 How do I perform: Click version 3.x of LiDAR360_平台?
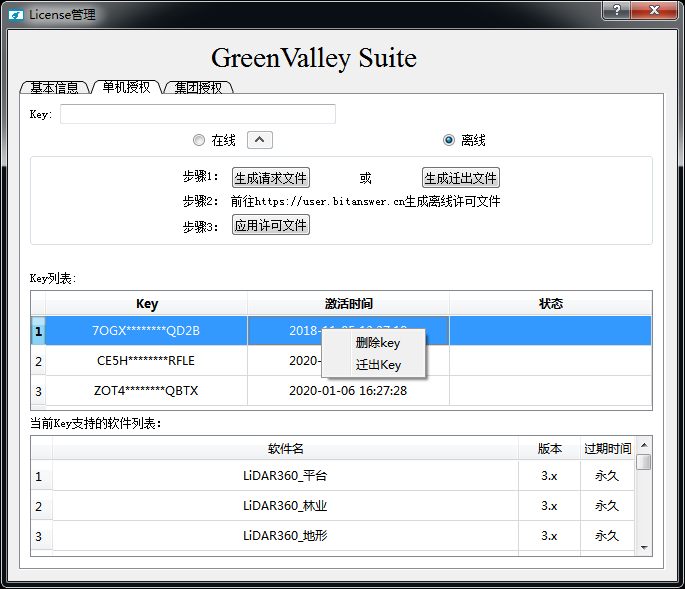549,475
